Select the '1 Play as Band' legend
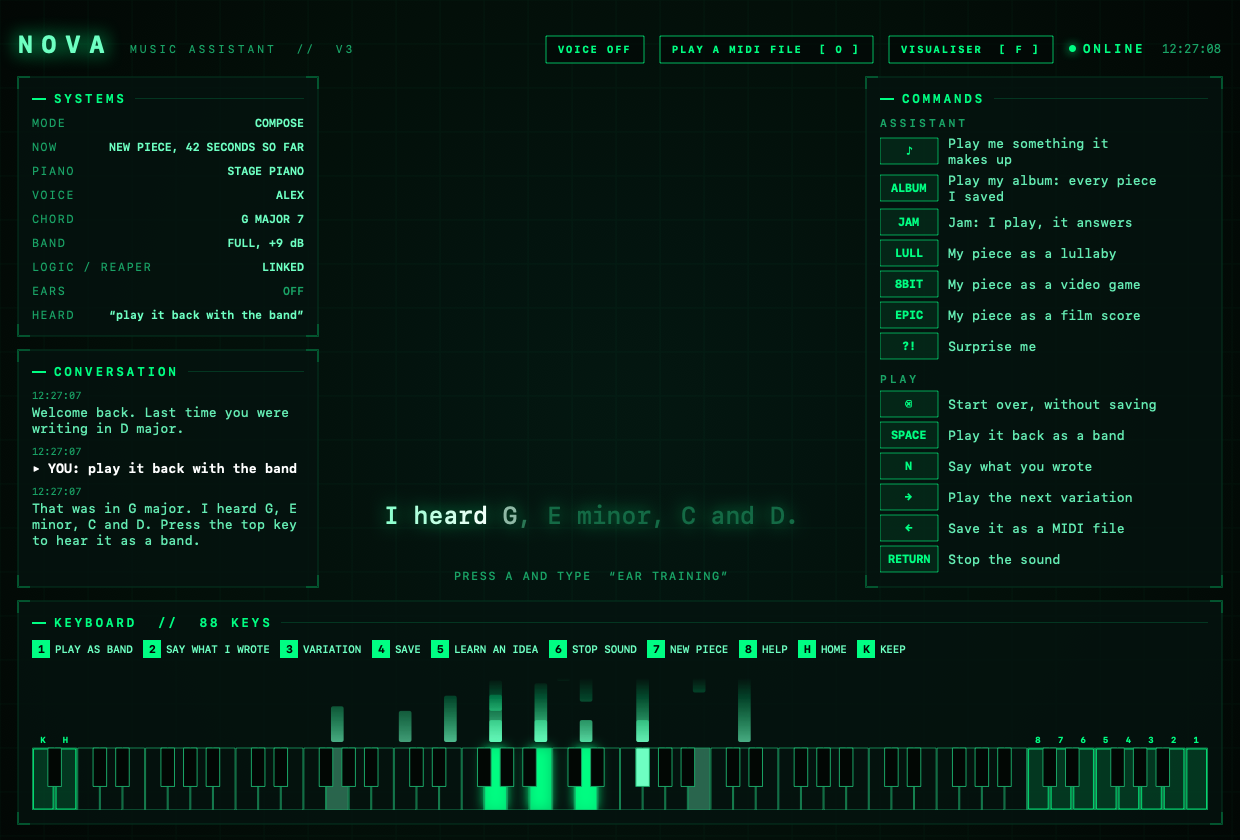This screenshot has height=840, width=1240. pyautogui.click(x=83, y=649)
